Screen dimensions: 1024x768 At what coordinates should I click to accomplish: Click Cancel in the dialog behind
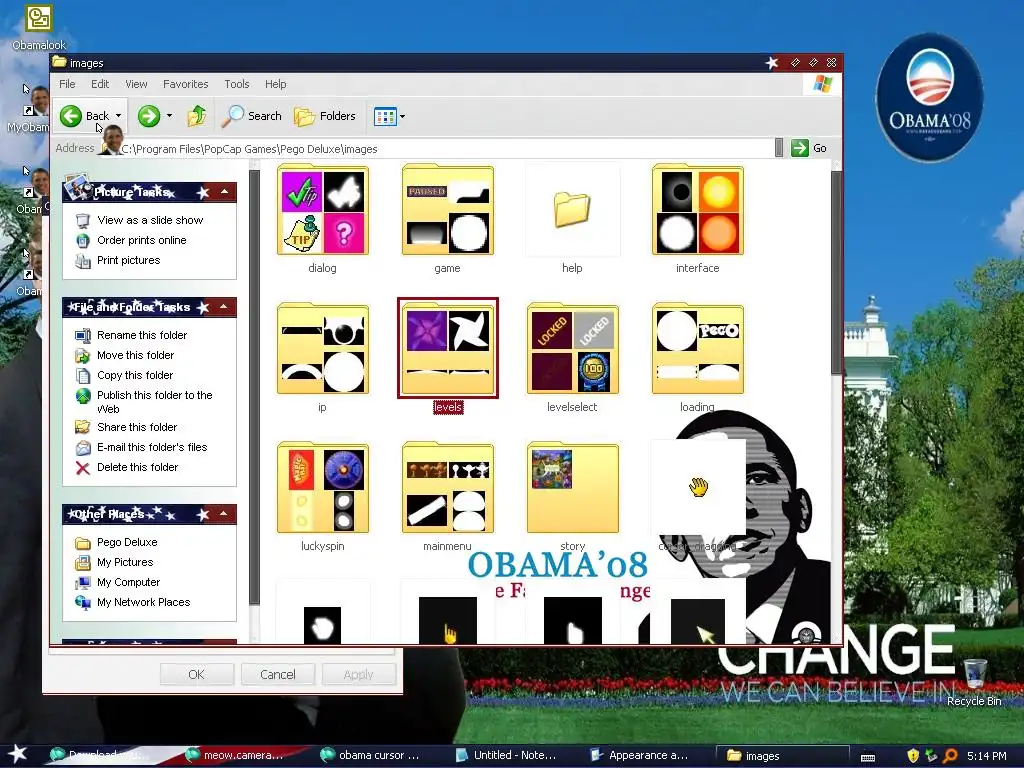[x=278, y=675]
